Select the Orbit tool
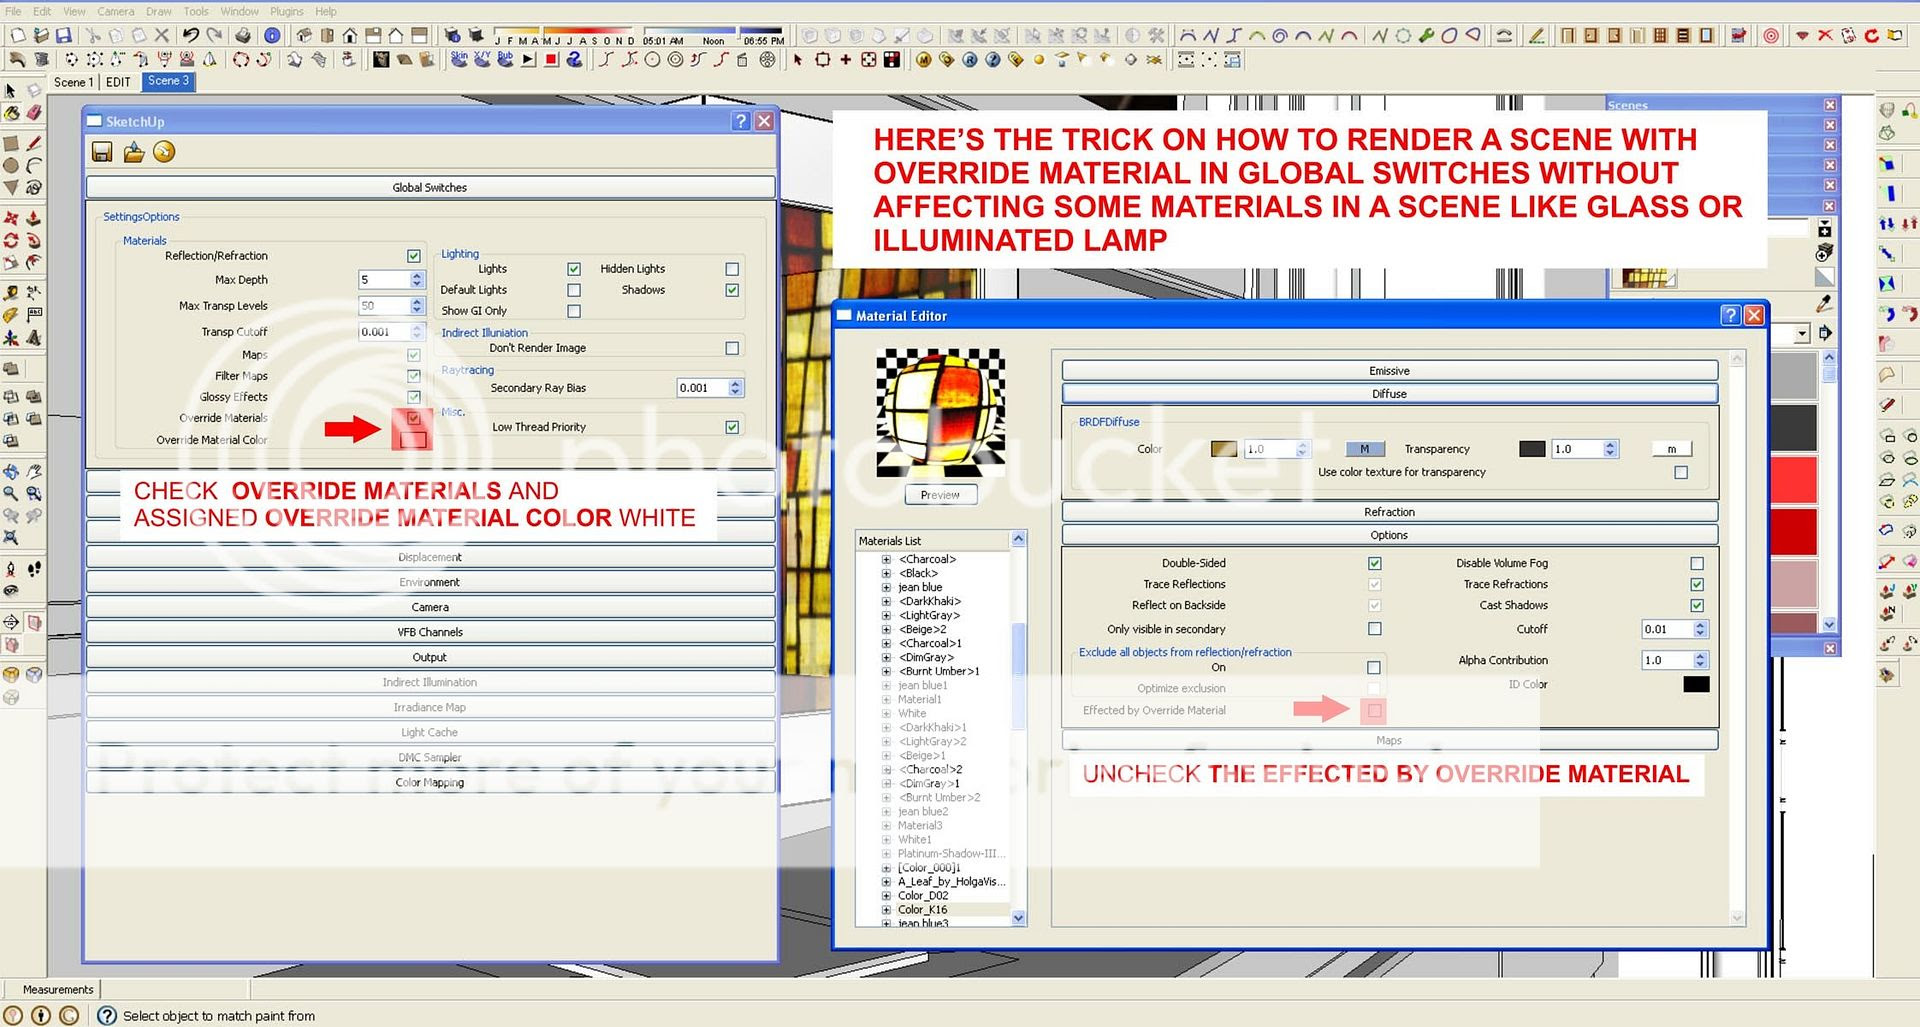1920x1027 pixels. 11,471
